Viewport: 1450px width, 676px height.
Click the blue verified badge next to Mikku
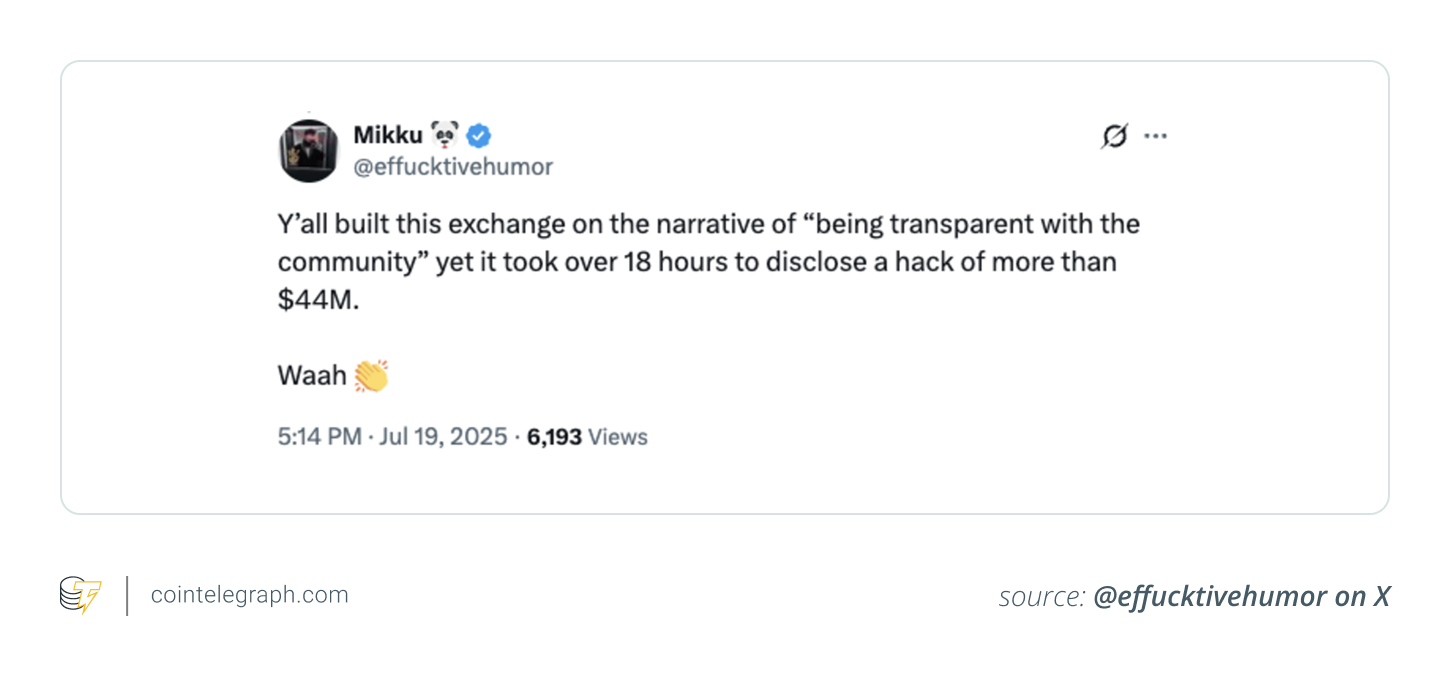(477, 135)
